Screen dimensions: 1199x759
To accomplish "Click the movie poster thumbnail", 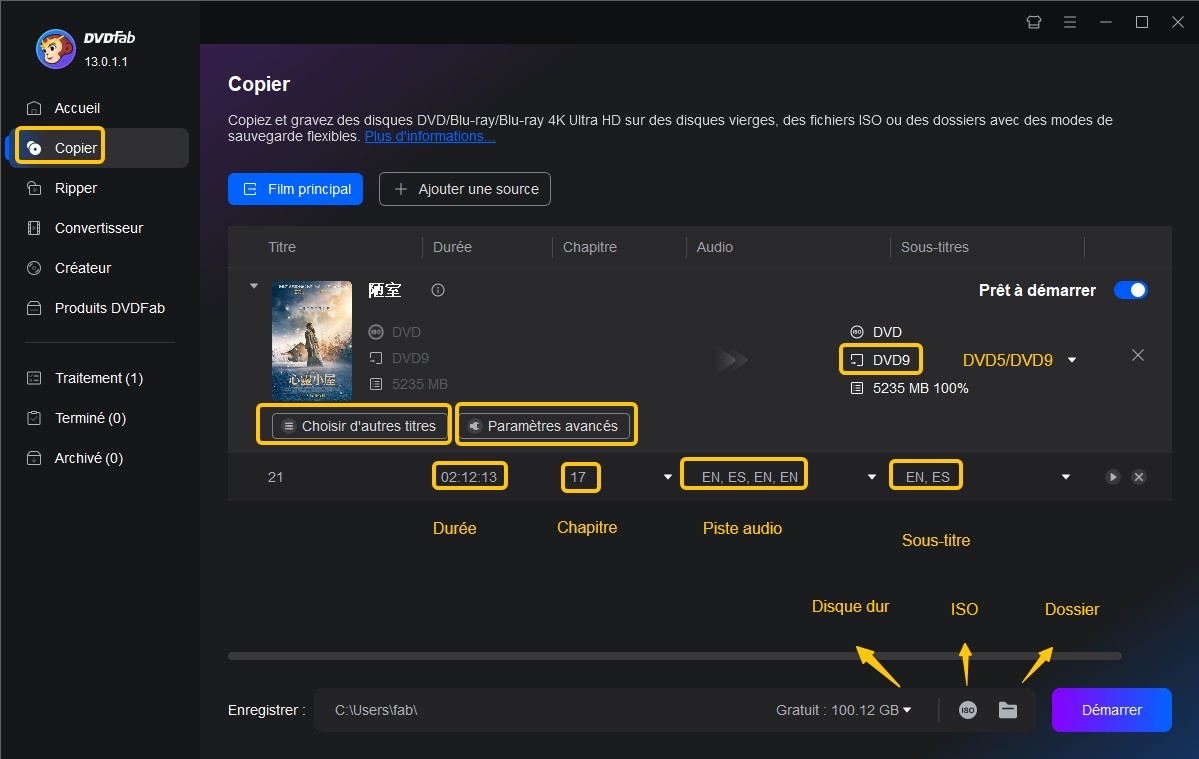I will [312, 340].
